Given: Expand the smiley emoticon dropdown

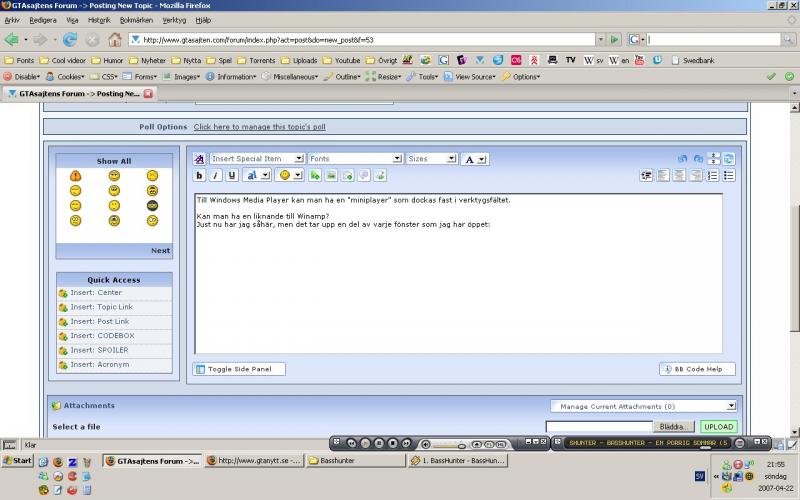Looking at the screenshot, I should (298, 176).
